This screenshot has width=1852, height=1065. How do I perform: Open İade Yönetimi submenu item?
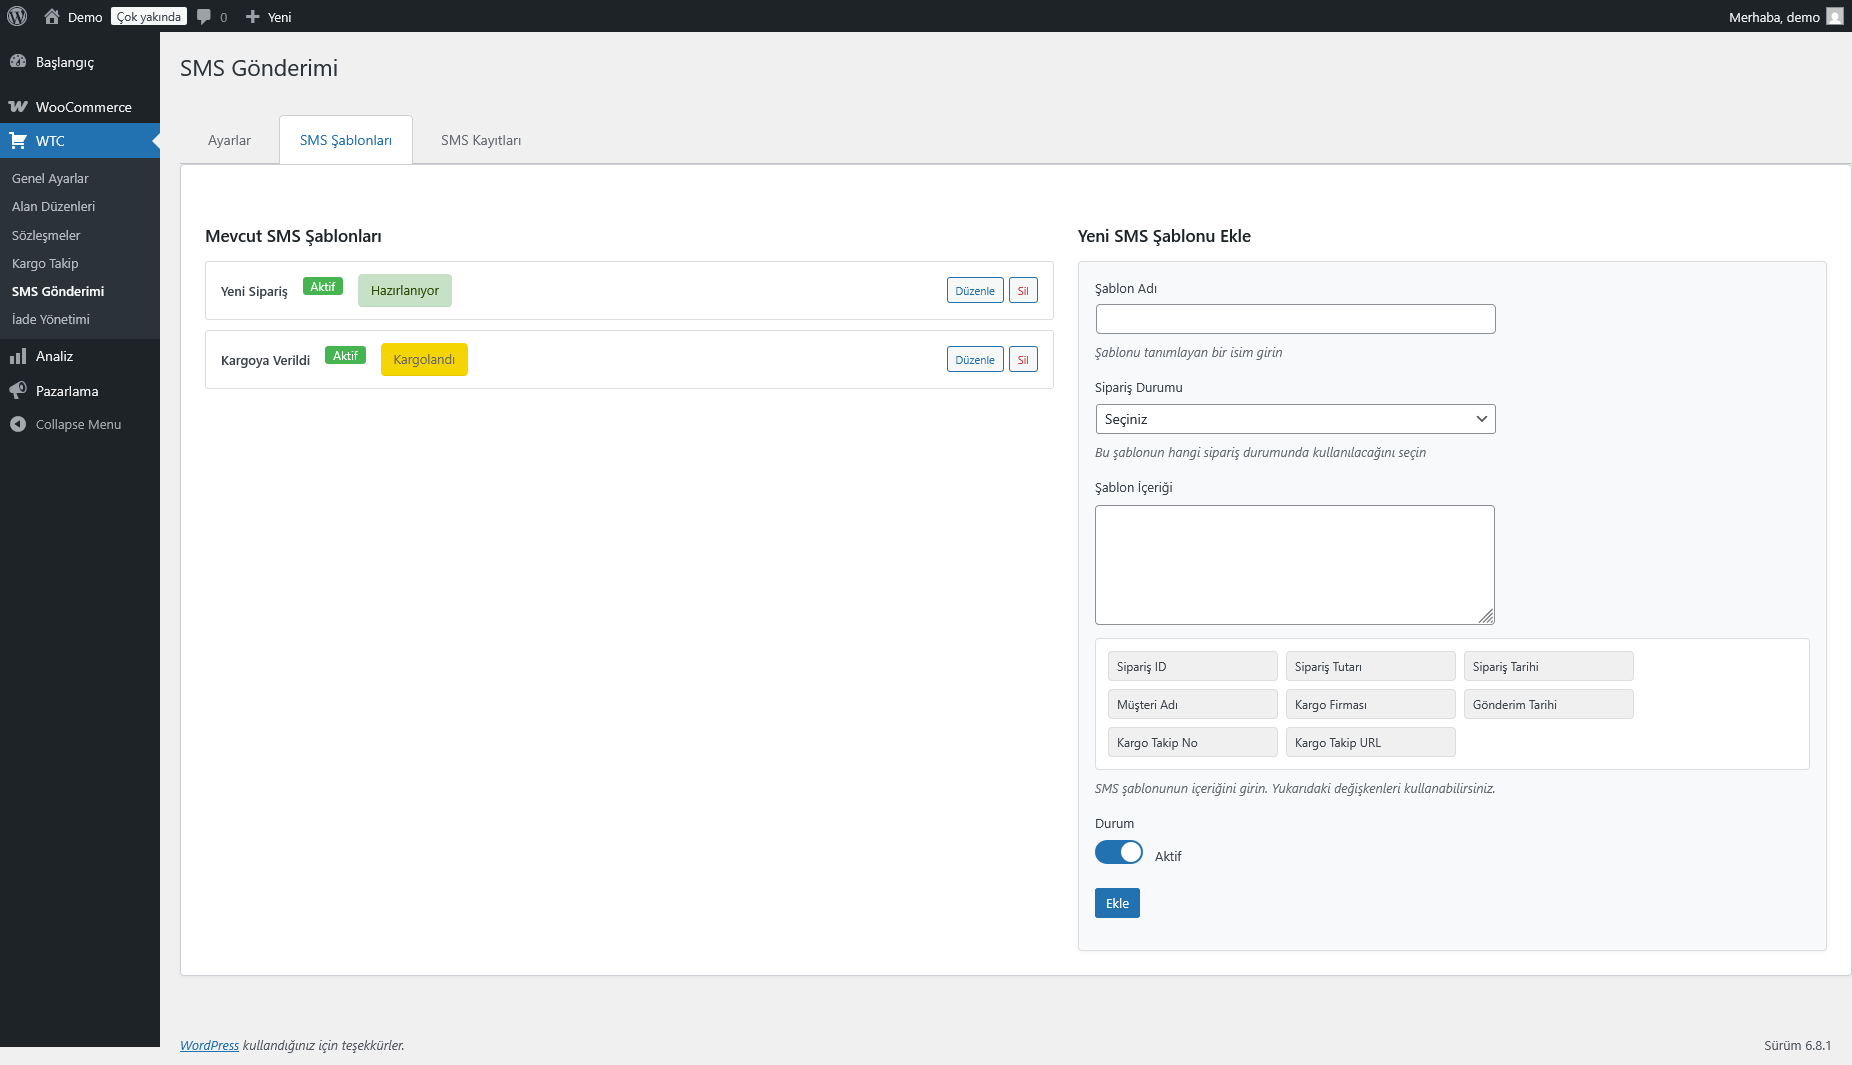51,319
